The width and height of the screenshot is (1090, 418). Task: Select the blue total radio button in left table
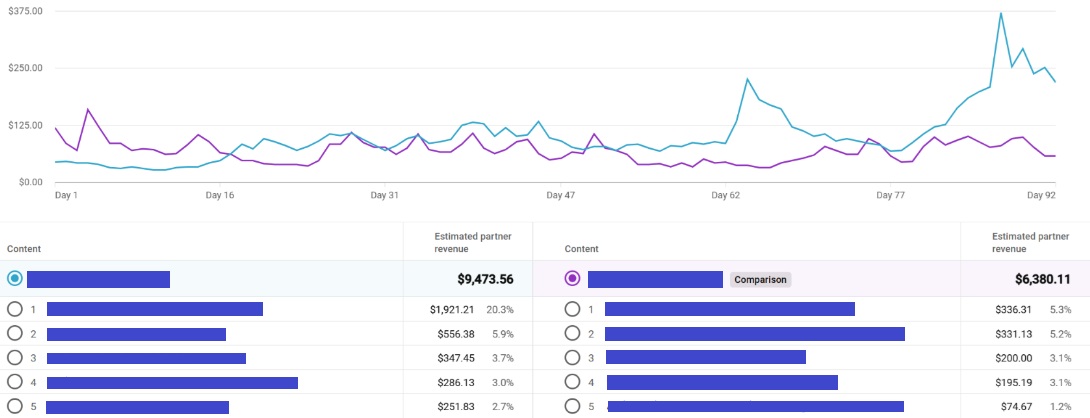[x=15, y=279]
